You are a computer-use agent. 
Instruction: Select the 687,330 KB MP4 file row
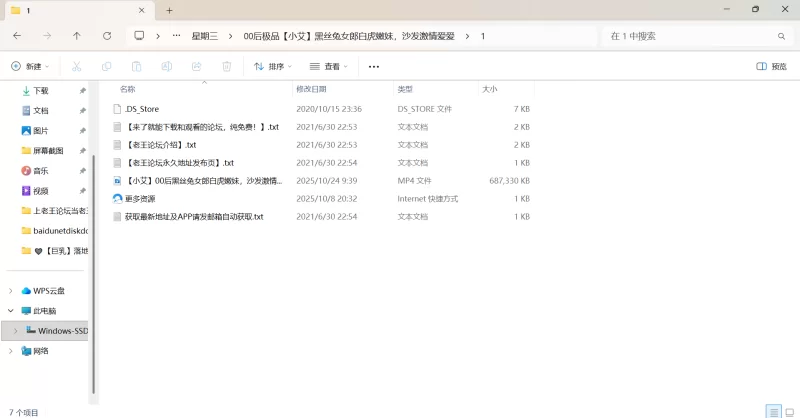click(x=321, y=181)
